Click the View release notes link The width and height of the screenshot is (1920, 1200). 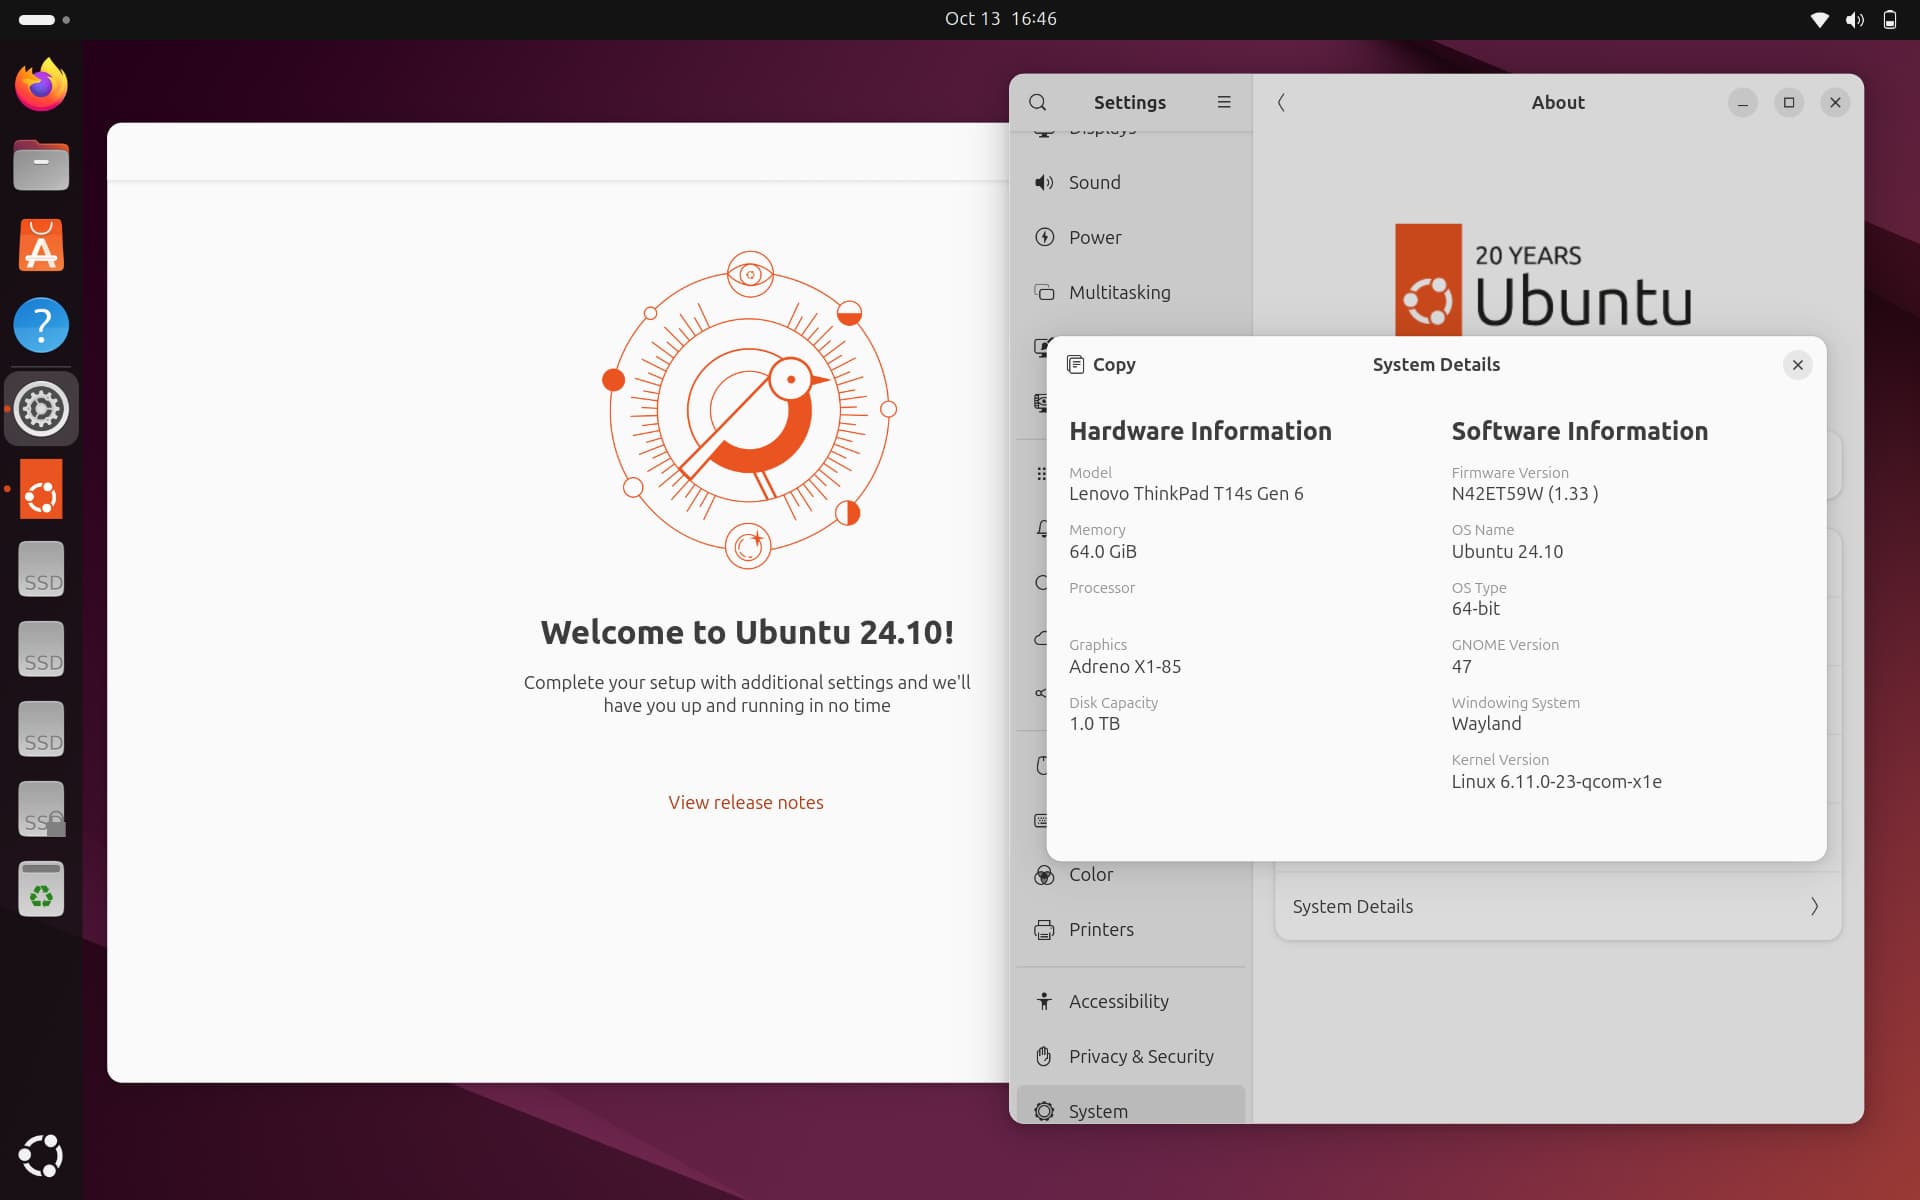(745, 801)
